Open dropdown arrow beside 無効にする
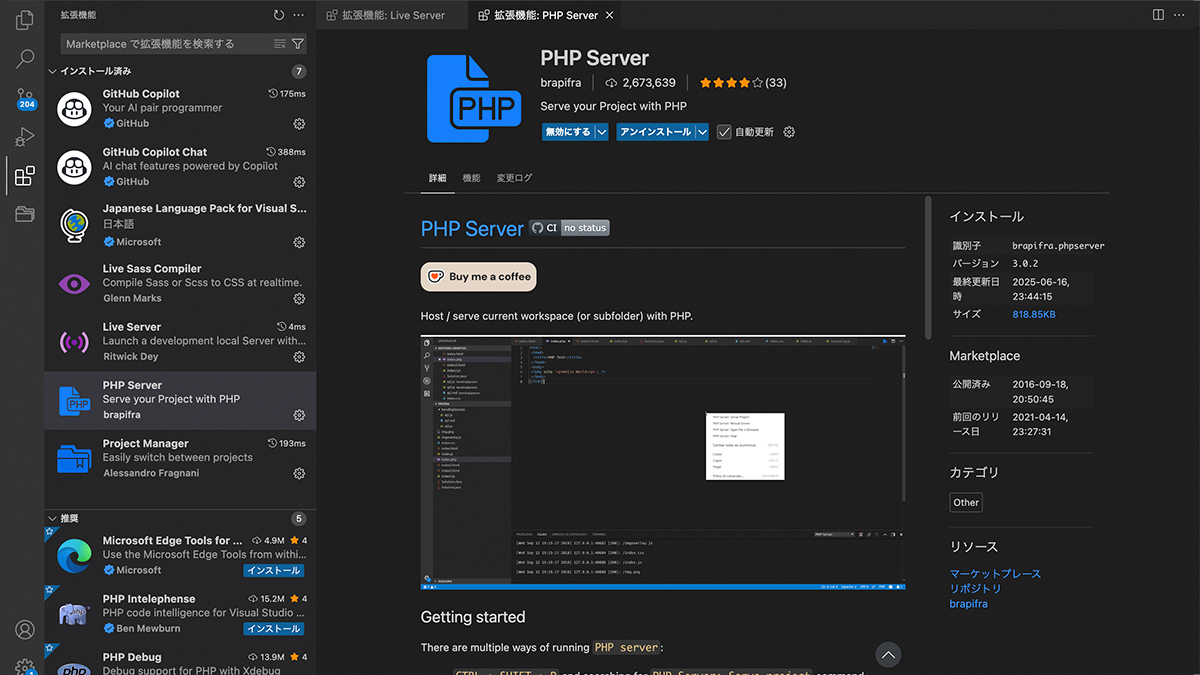 pyautogui.click(x=602, y=132)
